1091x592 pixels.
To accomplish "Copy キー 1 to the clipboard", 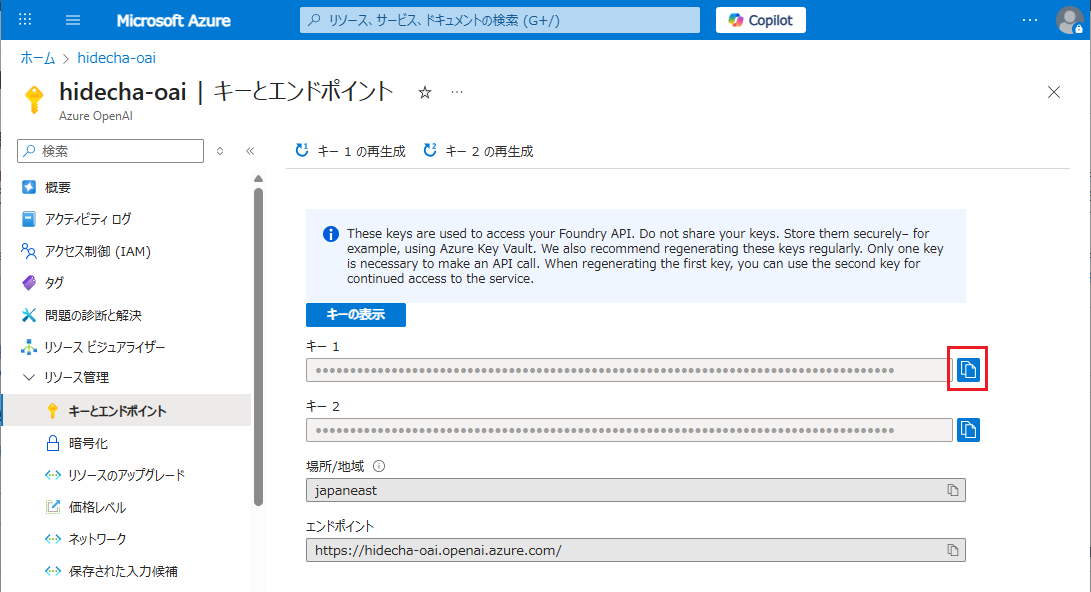I will point(968,369).
